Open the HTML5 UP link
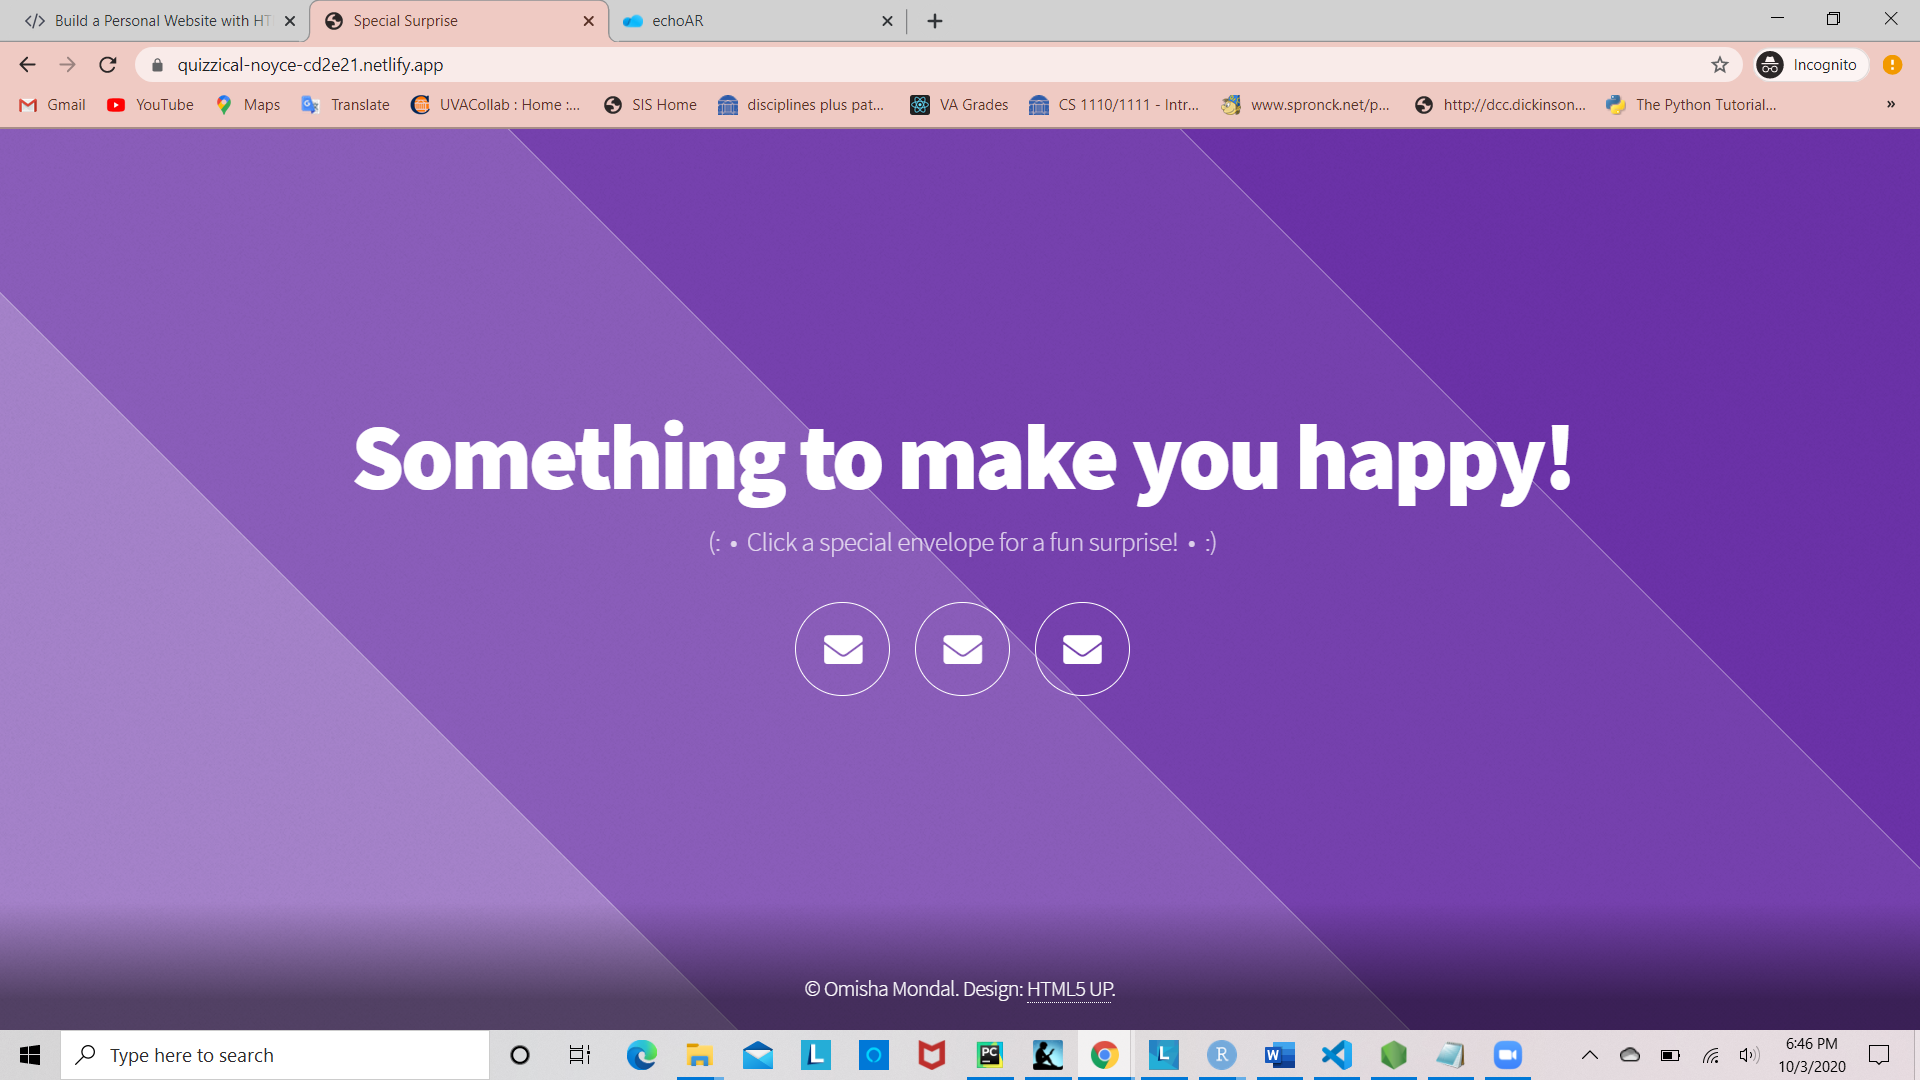Screen dimensions: 1920x1080 [1069, 989]
